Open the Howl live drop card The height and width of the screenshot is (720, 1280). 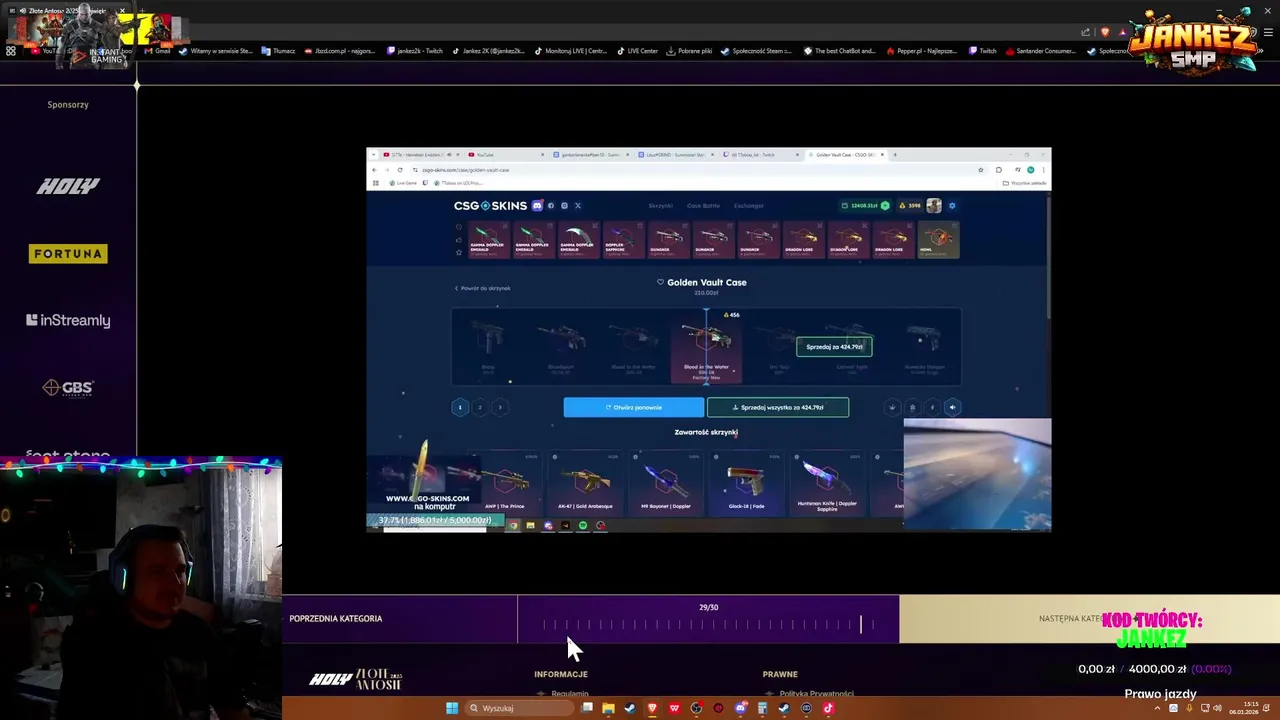pos(939,240)
